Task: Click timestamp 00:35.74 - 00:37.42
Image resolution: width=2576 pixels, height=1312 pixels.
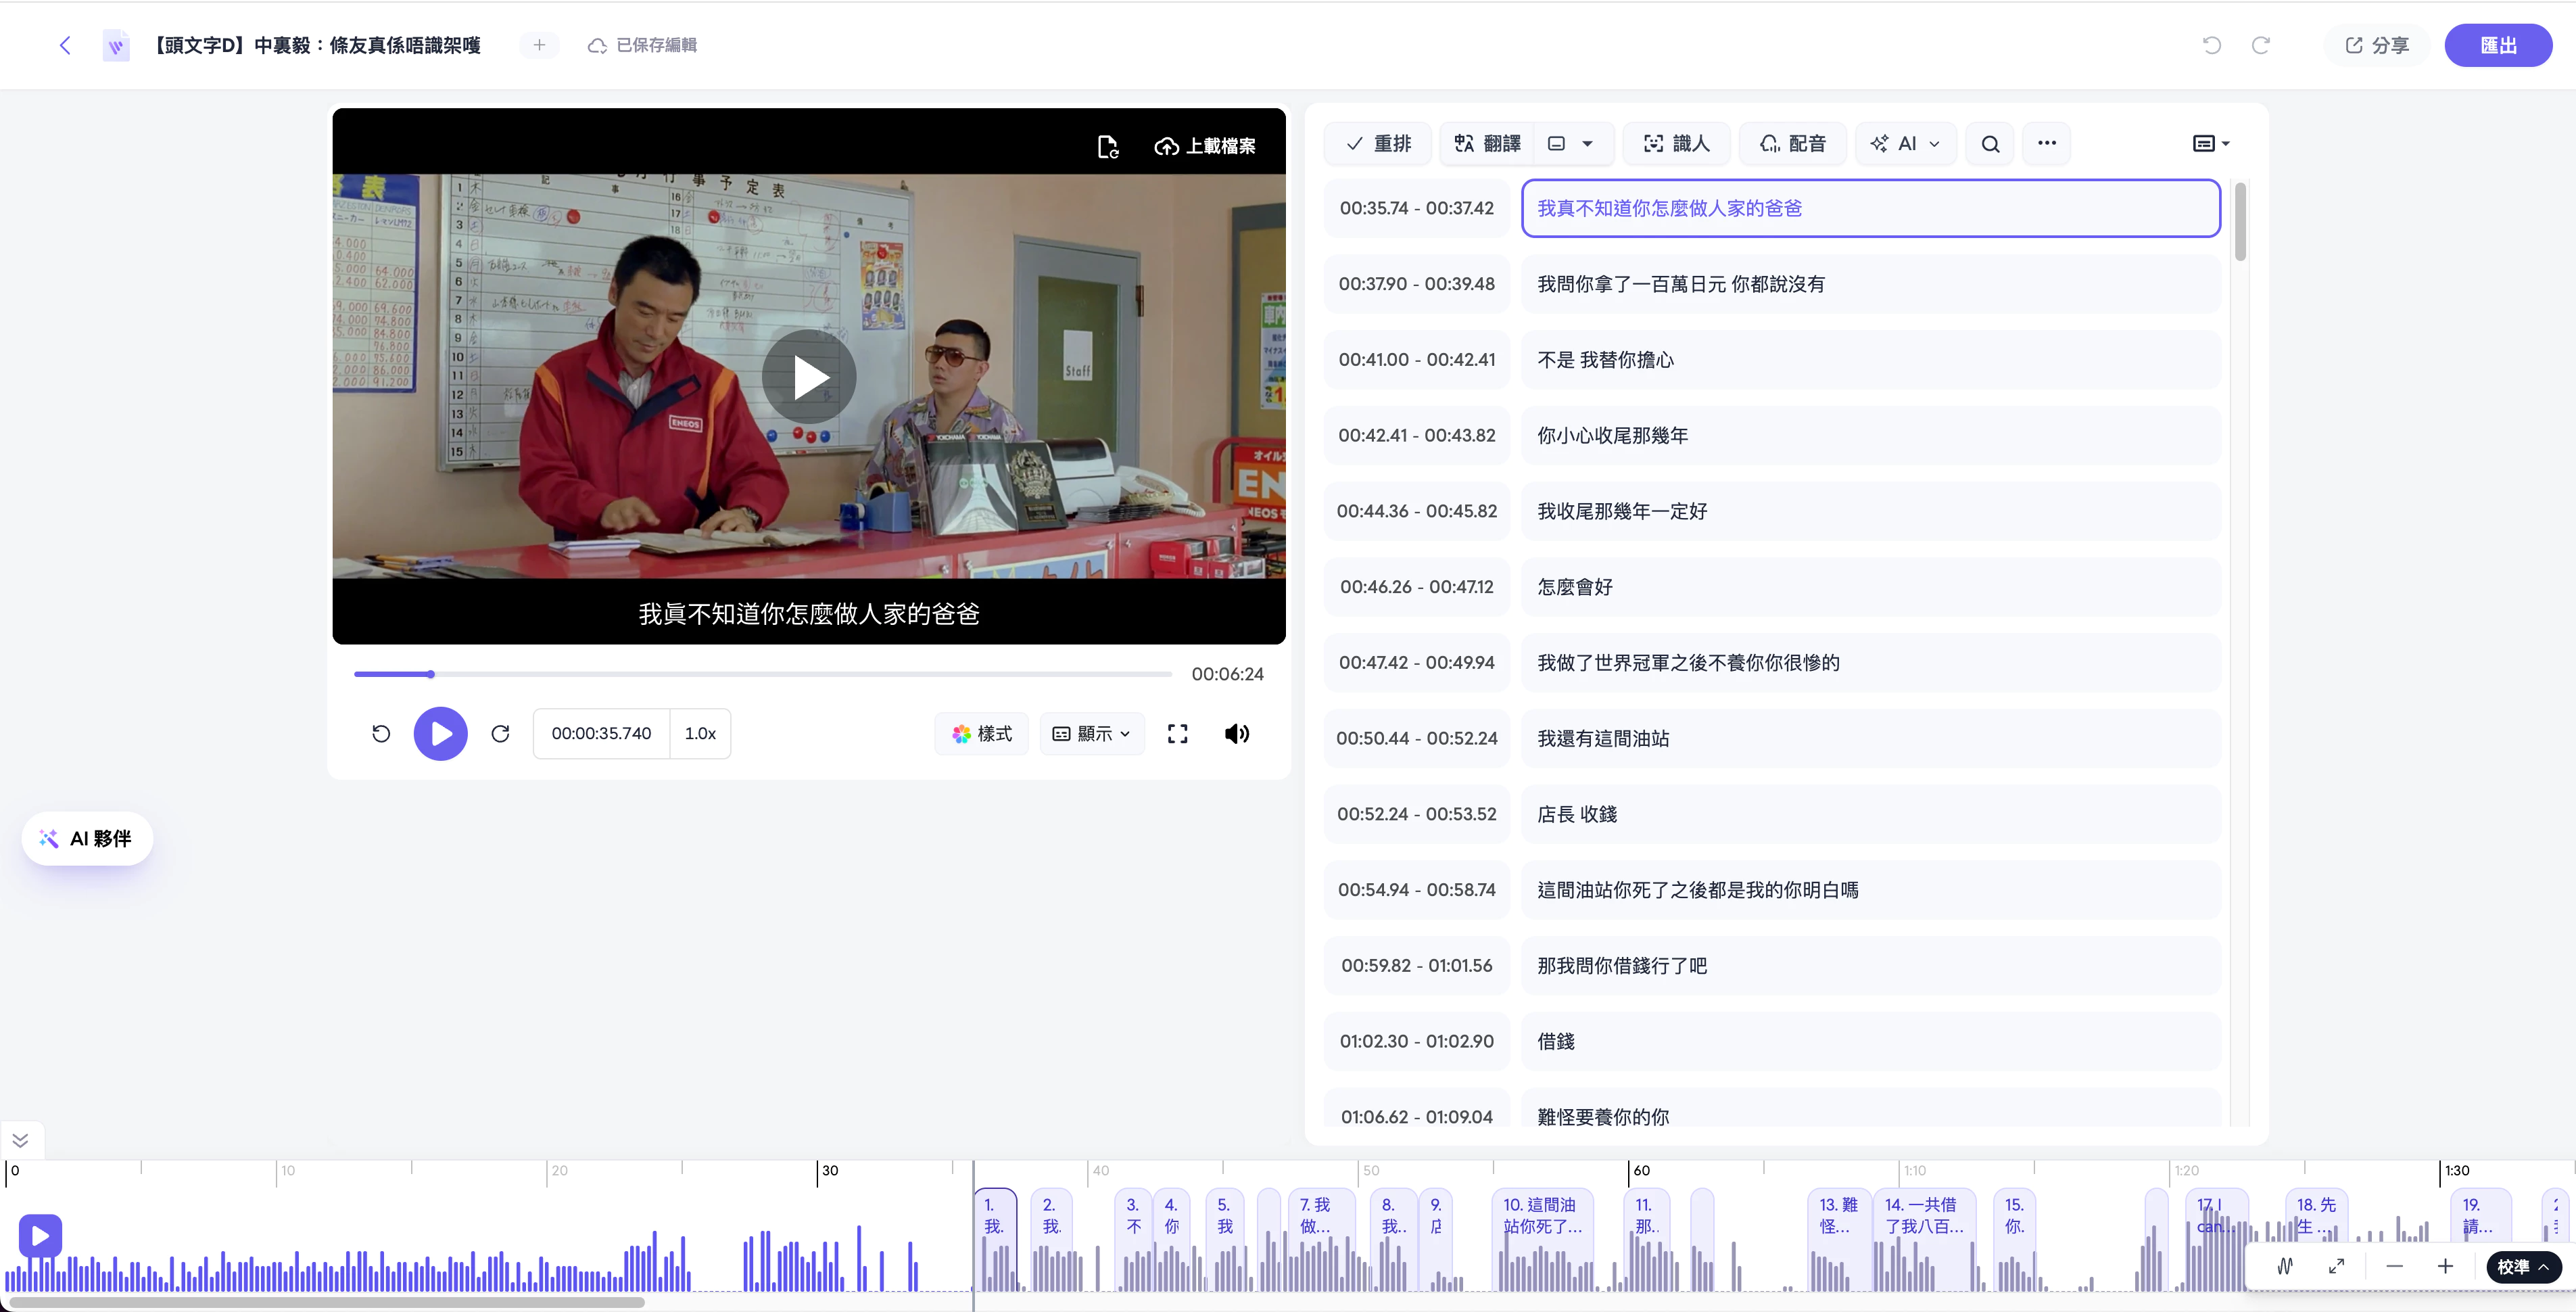Action: pyautogui.click(x=1417, y=208)
